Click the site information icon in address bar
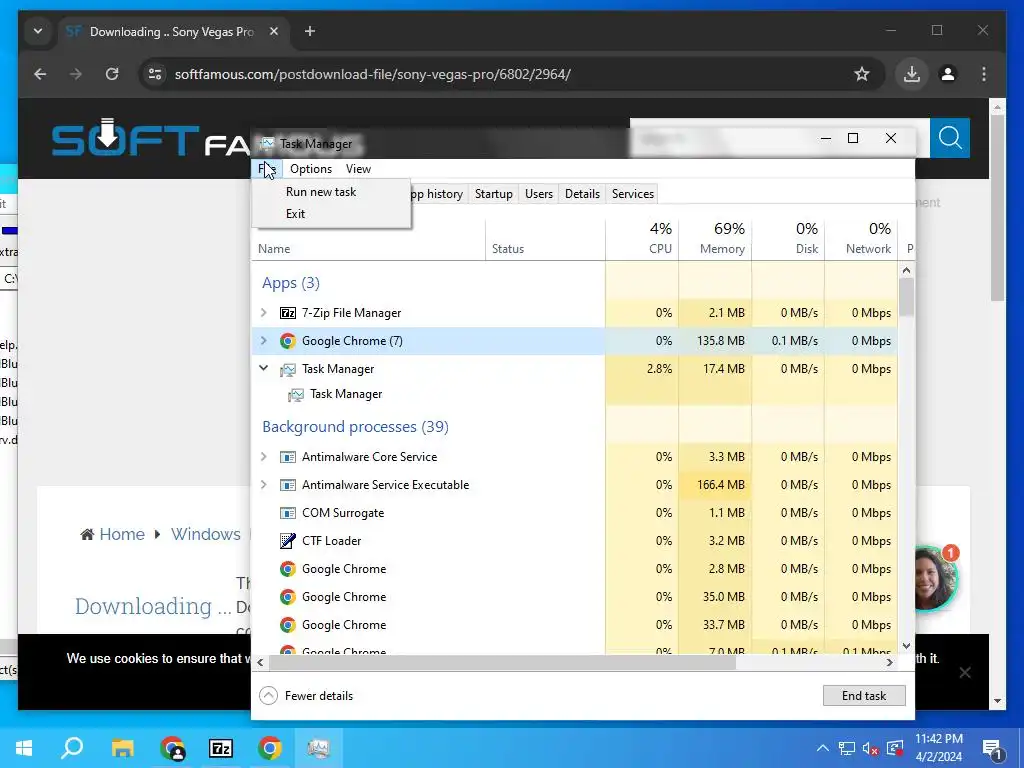The width and height of the screenshot is (1024, 768). (x=155, y=74)
